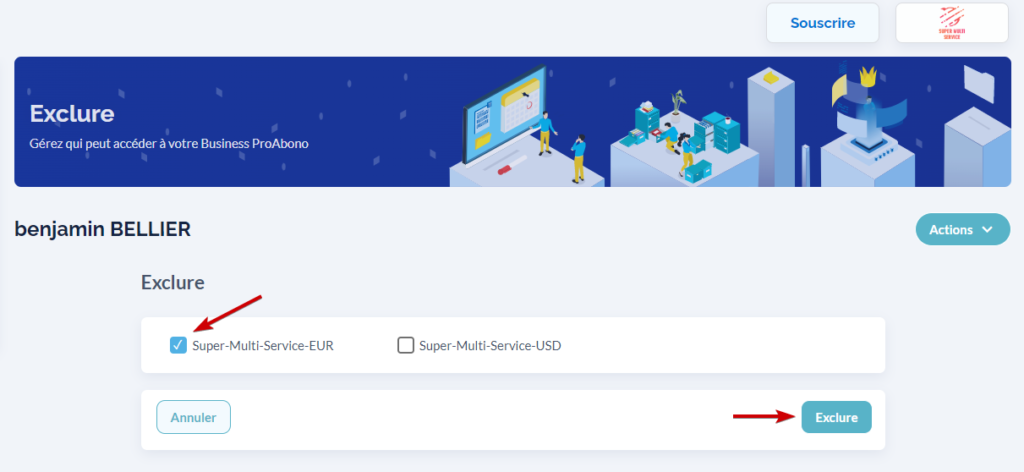Image resolution: width=1024 pixels, height=472 pixels.
Task: Click the Exclure section heading
Action: [x=173, y=283]
